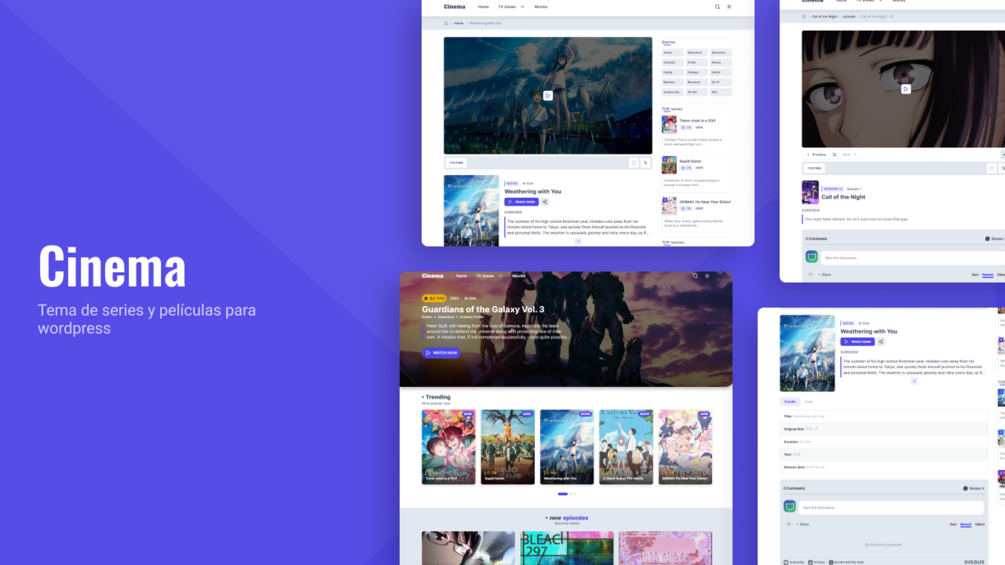
Task: Expand TV shows dropdown in top movie page header
Action: tap(511, 7)
